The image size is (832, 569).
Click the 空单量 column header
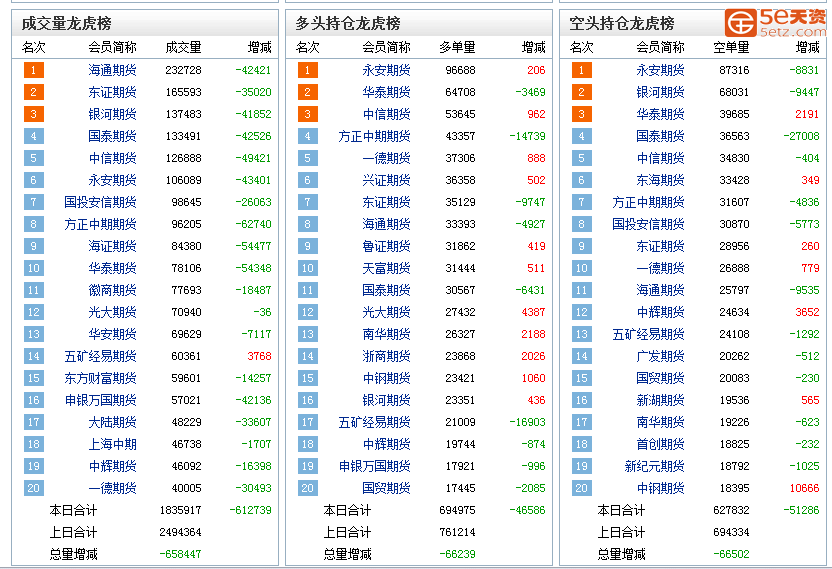pos(731,48)
